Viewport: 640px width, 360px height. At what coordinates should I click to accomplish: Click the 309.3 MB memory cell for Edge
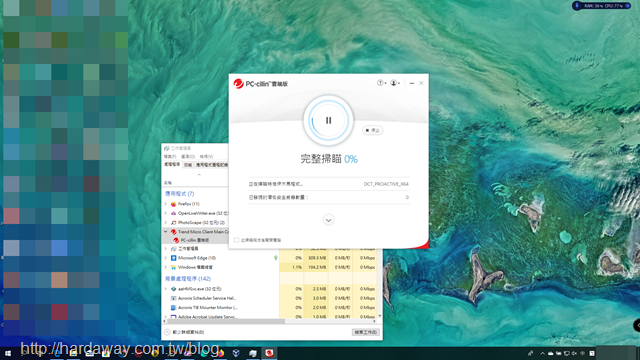coord(317,258)
